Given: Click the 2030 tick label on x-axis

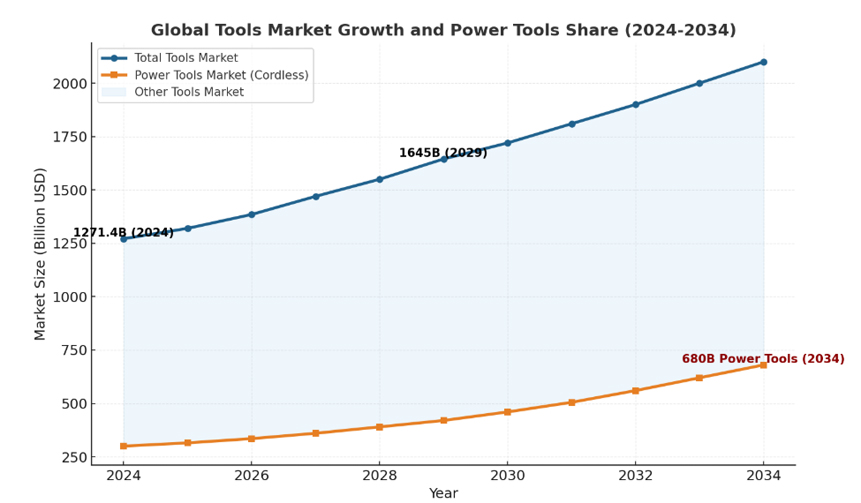Looking at the screenshot, I should click(x=507, y=475).
